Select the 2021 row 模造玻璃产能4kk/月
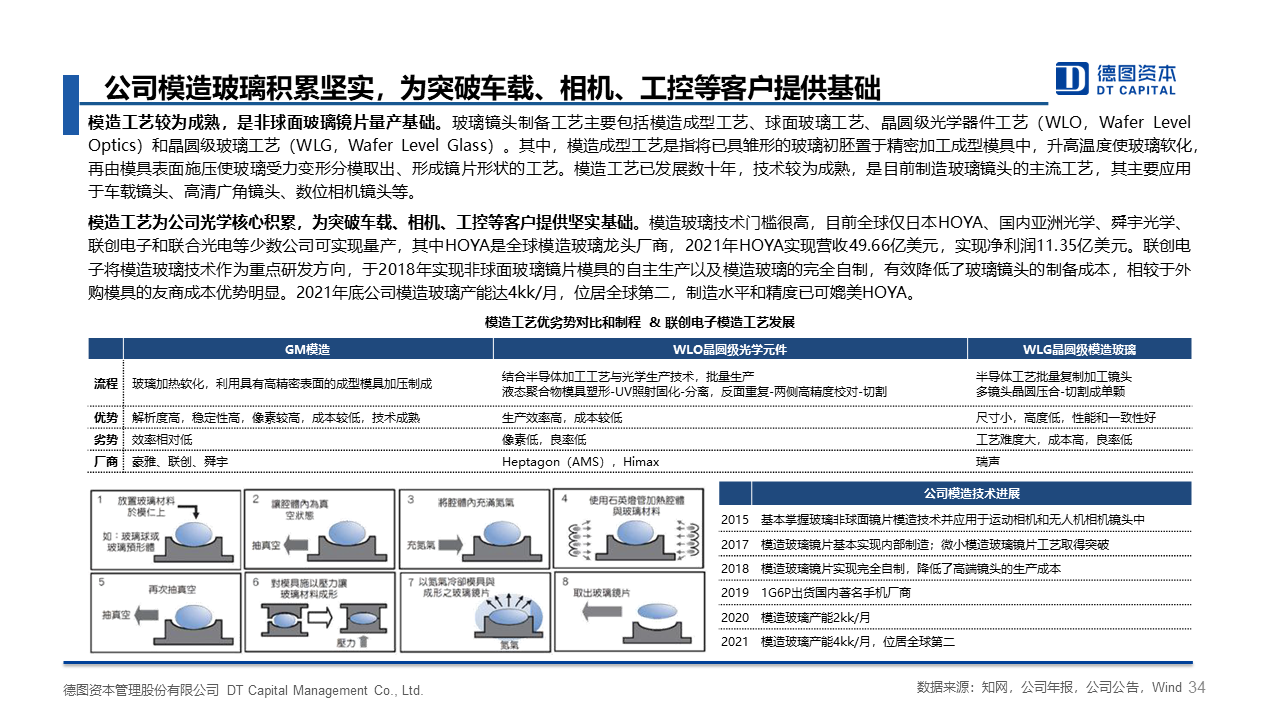The height and width of the screenshot is (720, 1280). pyautogui.click(x=955, y=642)
